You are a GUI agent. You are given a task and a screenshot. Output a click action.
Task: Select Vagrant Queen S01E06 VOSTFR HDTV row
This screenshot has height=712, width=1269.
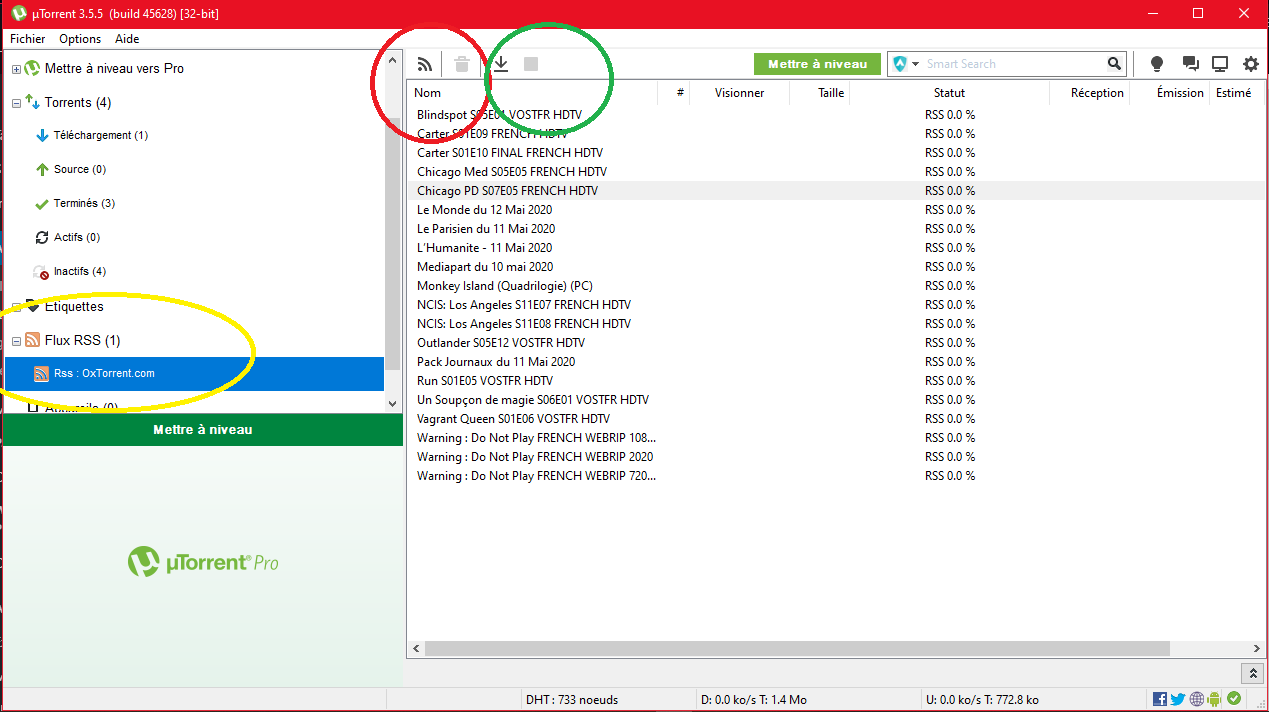click(x=836, y=419)
